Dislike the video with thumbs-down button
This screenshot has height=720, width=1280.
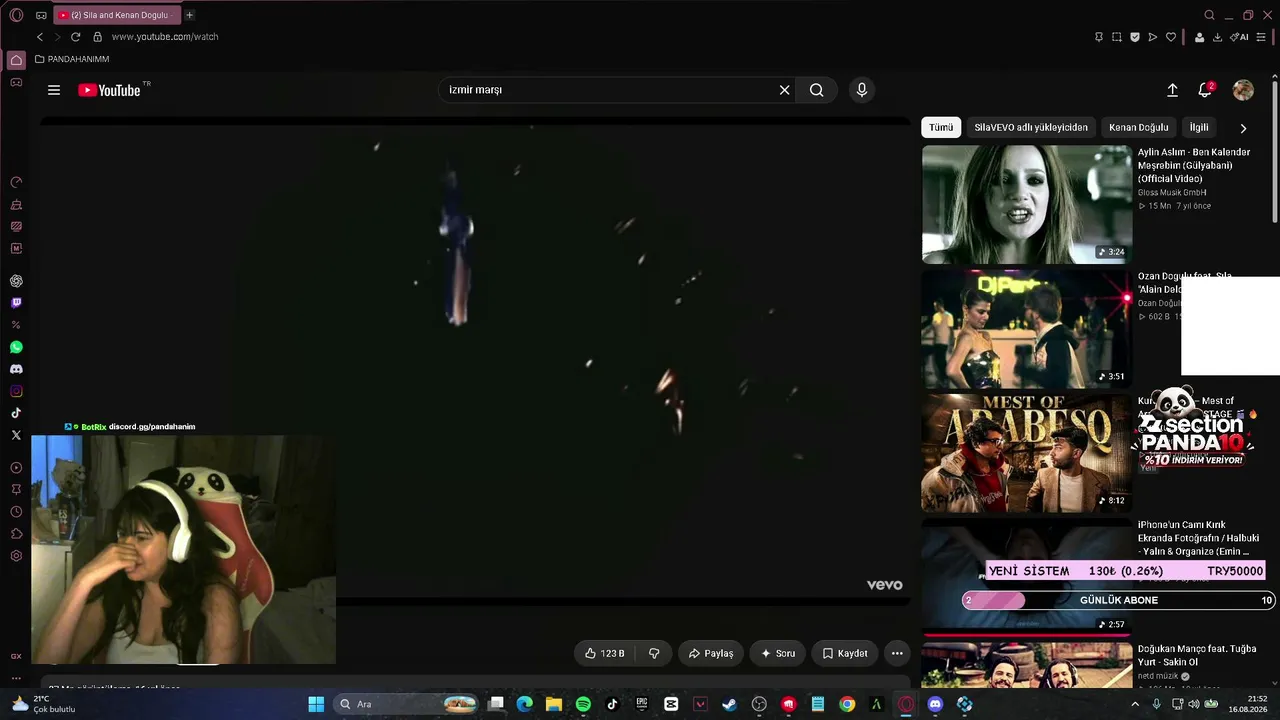(654, 653)
